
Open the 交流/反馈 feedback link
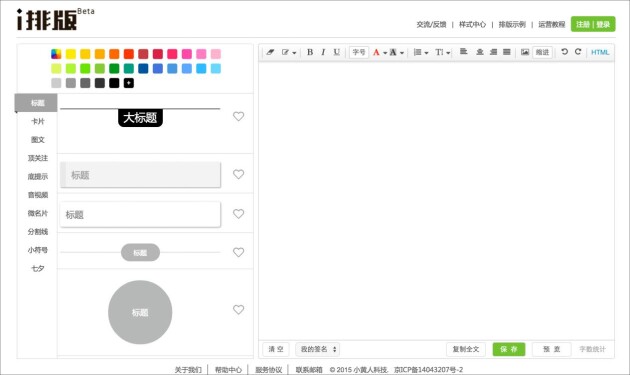pos(431,25)
